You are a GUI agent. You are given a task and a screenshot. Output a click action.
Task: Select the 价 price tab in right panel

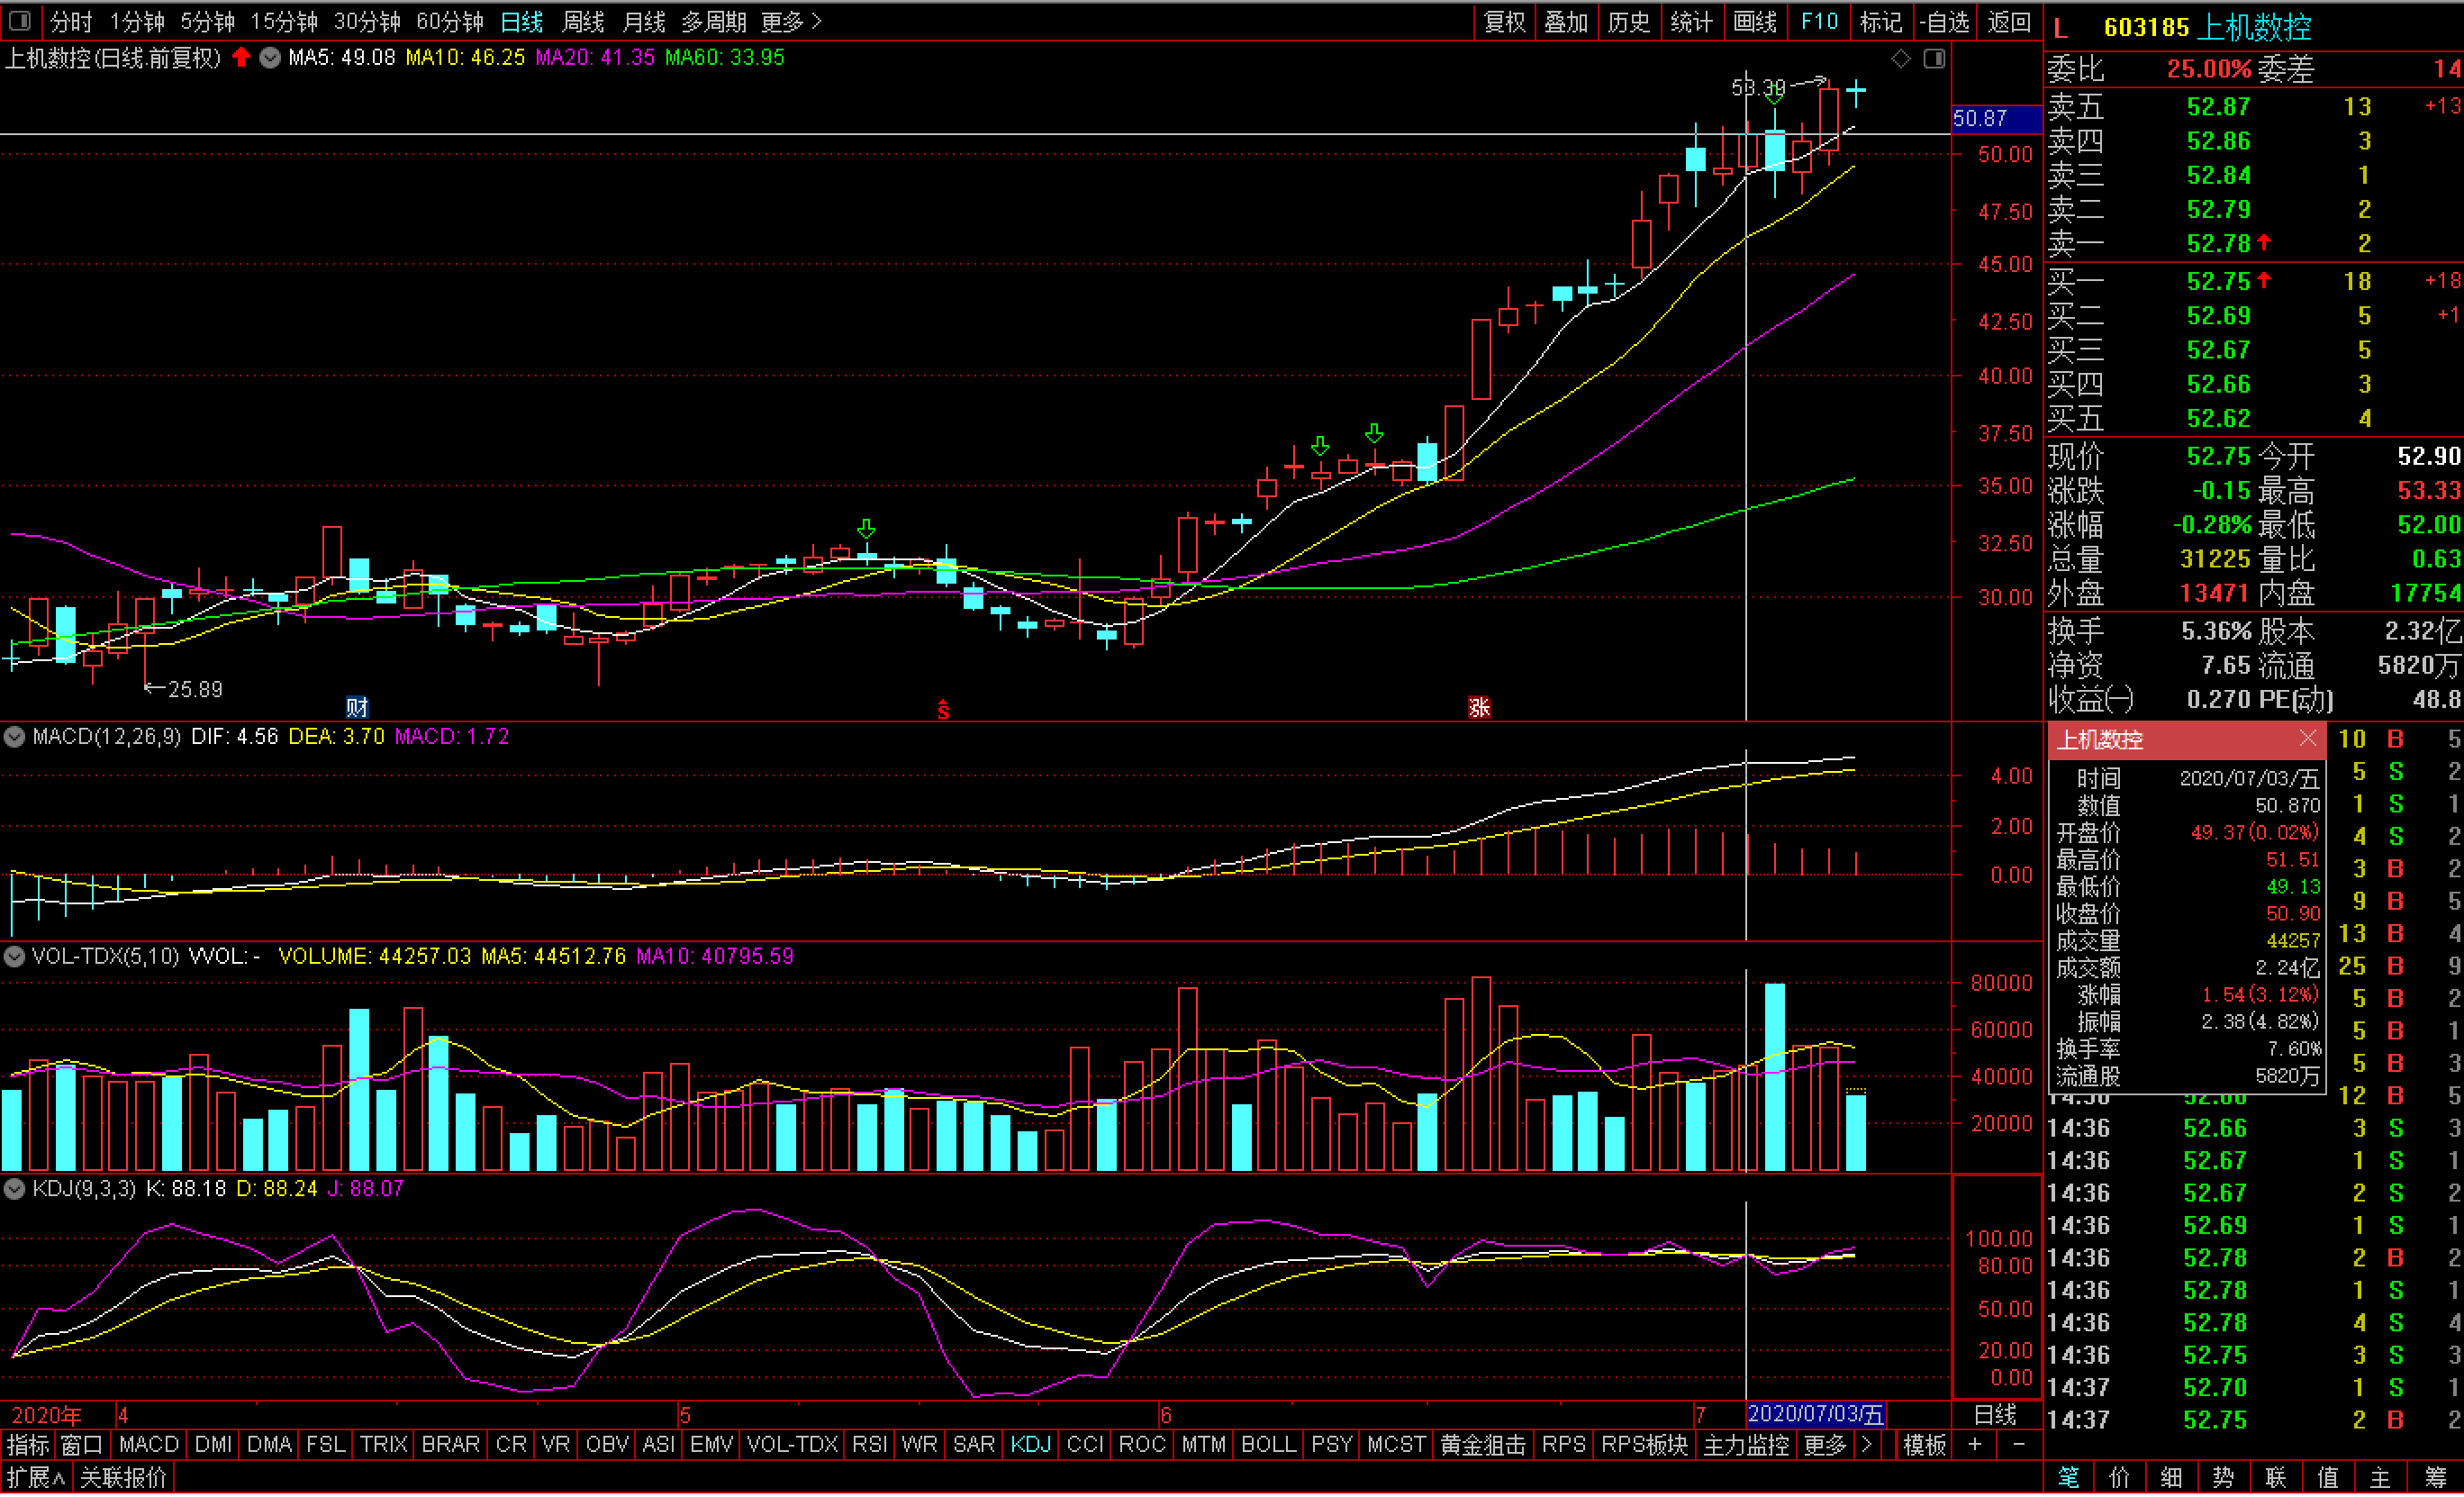coord(2120,1477)
